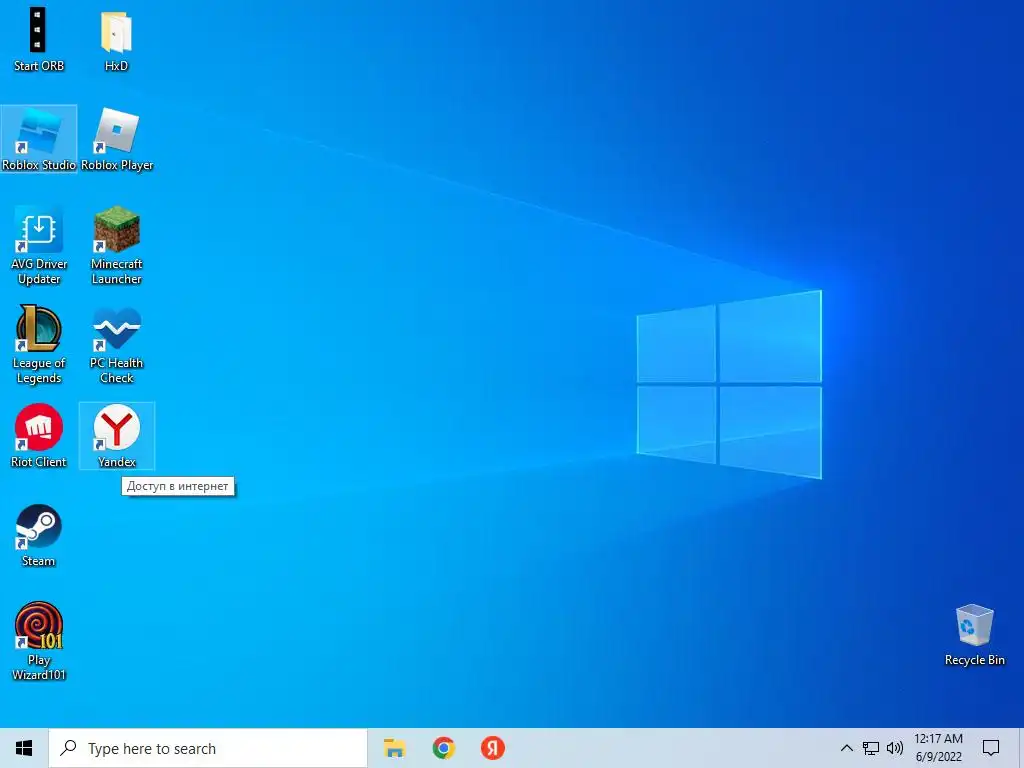The width and height of the screenshot is (1024, 768).
Task: Select the Roblox Player shortcut
Action: point(117,138)
